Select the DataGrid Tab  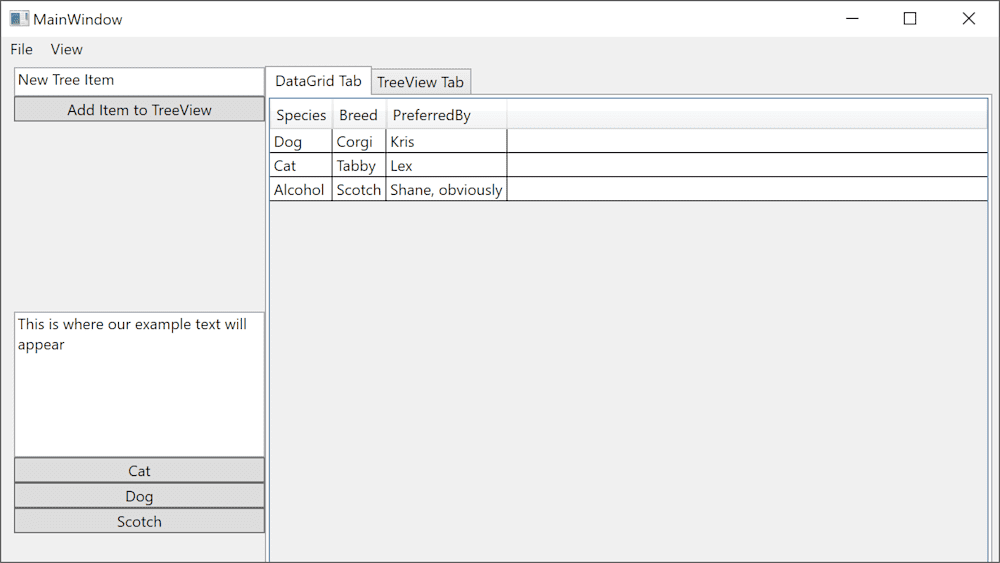(318, 81)
